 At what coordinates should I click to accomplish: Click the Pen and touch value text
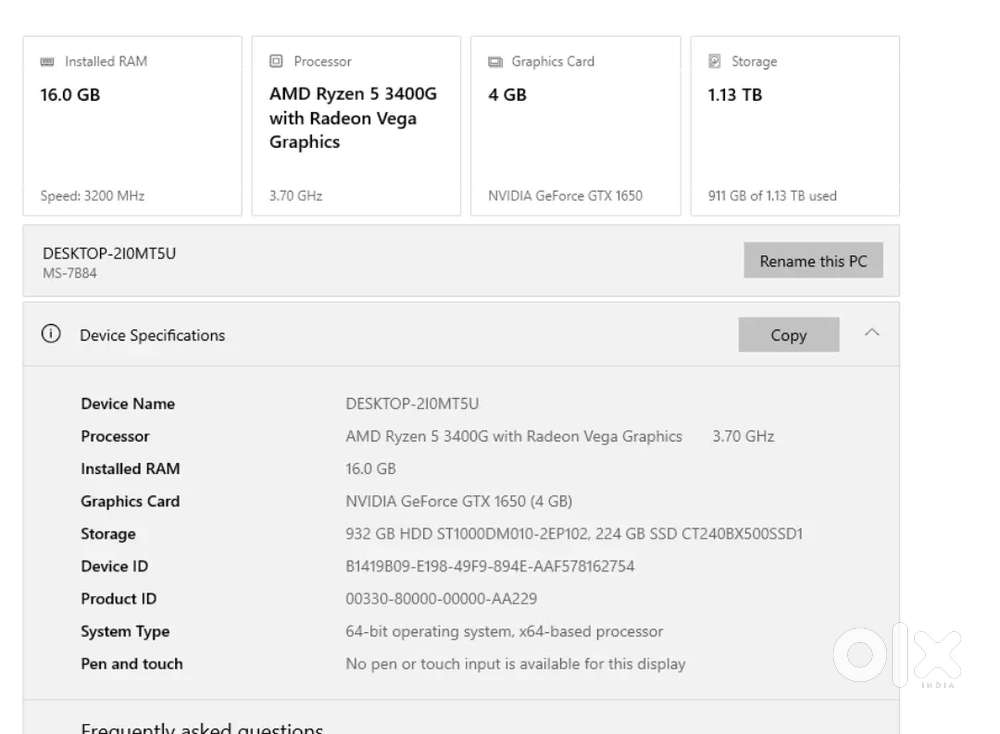[515, 664]
